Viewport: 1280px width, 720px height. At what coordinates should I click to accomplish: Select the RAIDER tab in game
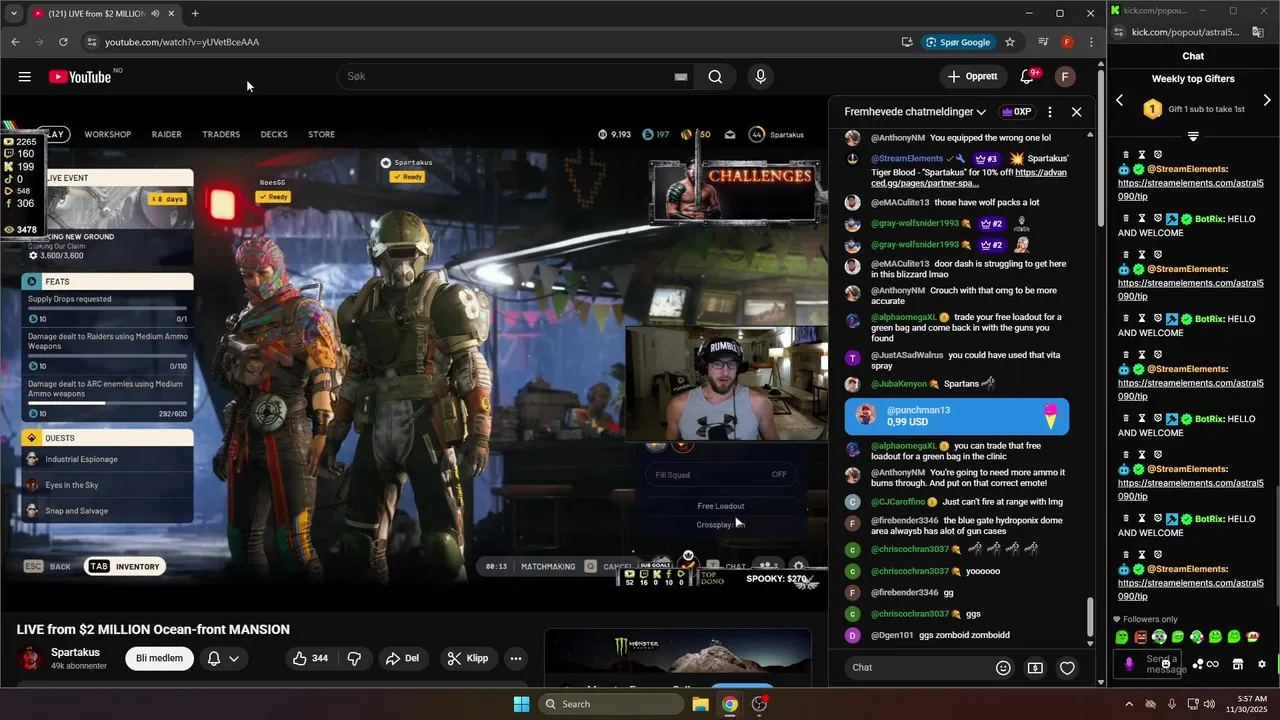(x=167, y=134)
